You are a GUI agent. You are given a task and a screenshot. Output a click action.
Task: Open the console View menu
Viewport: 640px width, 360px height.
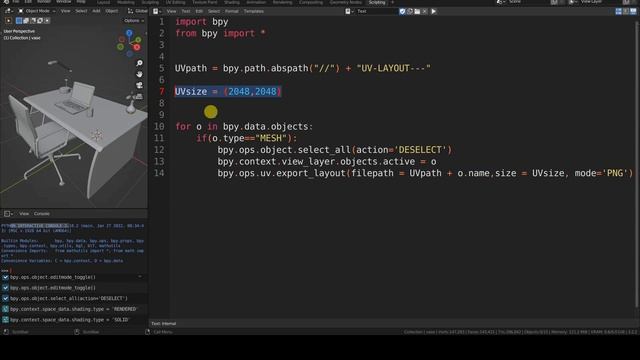pyautogui.click(x=24, y=213)
